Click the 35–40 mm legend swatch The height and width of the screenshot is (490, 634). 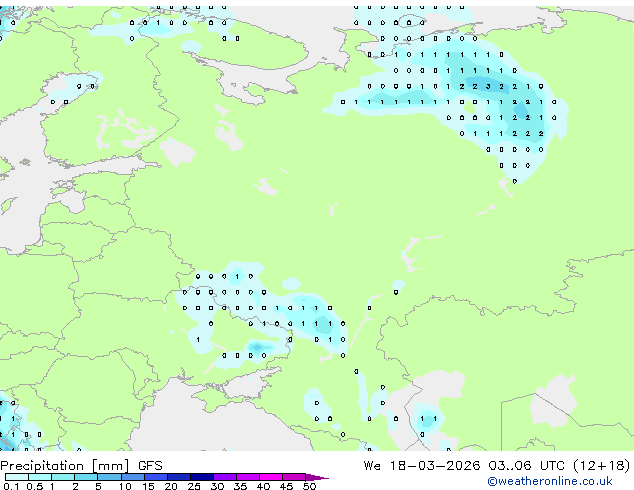click(x=248, y=477)
